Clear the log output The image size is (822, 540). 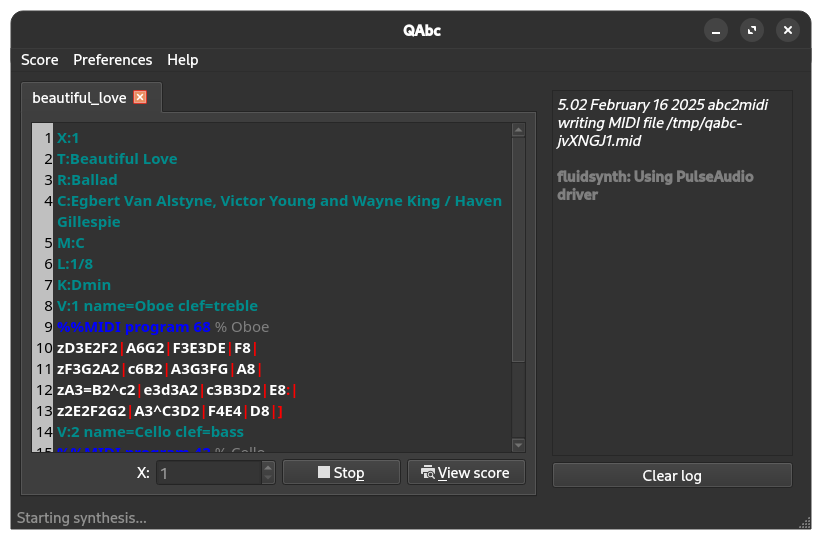[x=671, y=475]
